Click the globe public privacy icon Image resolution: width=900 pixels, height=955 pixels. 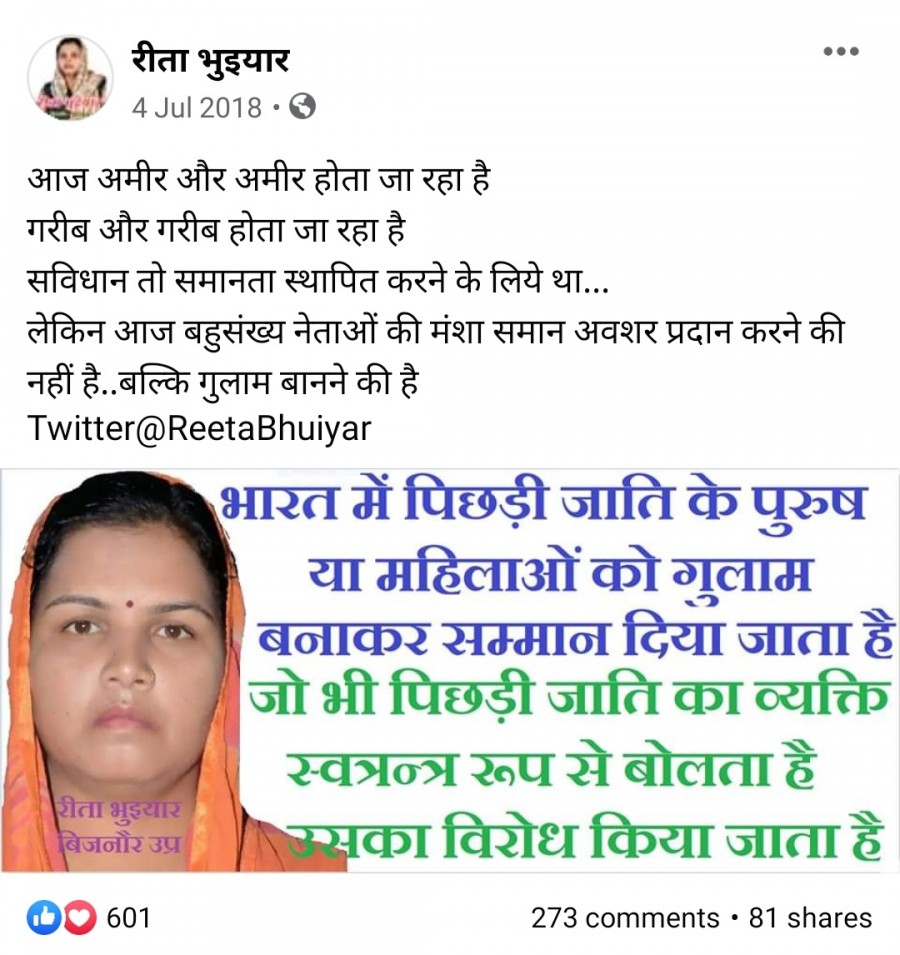[302, 107]
